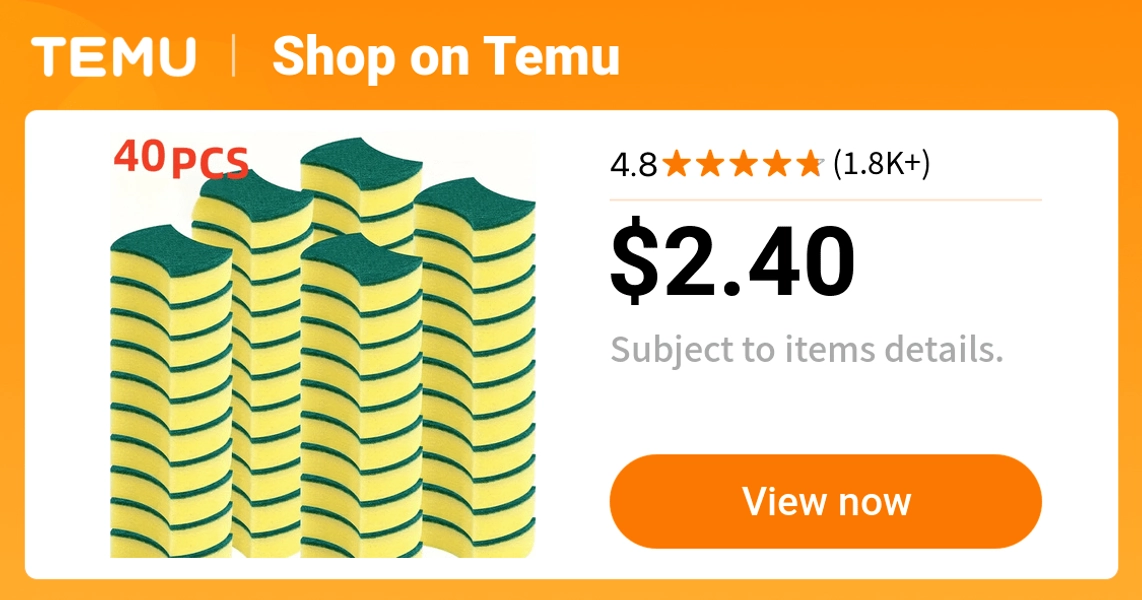This screenshot has width=1142, height=600.
Task: Click the red 40PCS label on the image
Action: coord(181,159)
